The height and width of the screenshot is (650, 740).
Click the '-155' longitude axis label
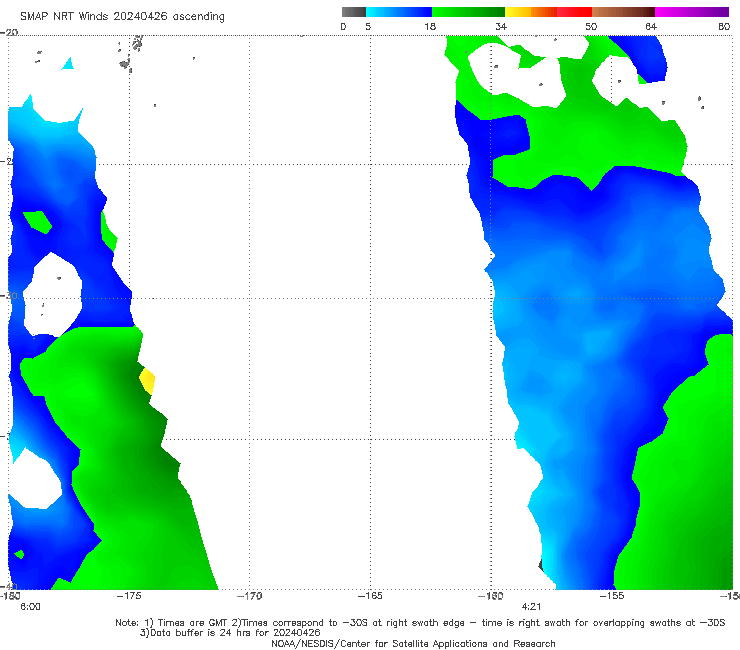(x=612, y=596)
